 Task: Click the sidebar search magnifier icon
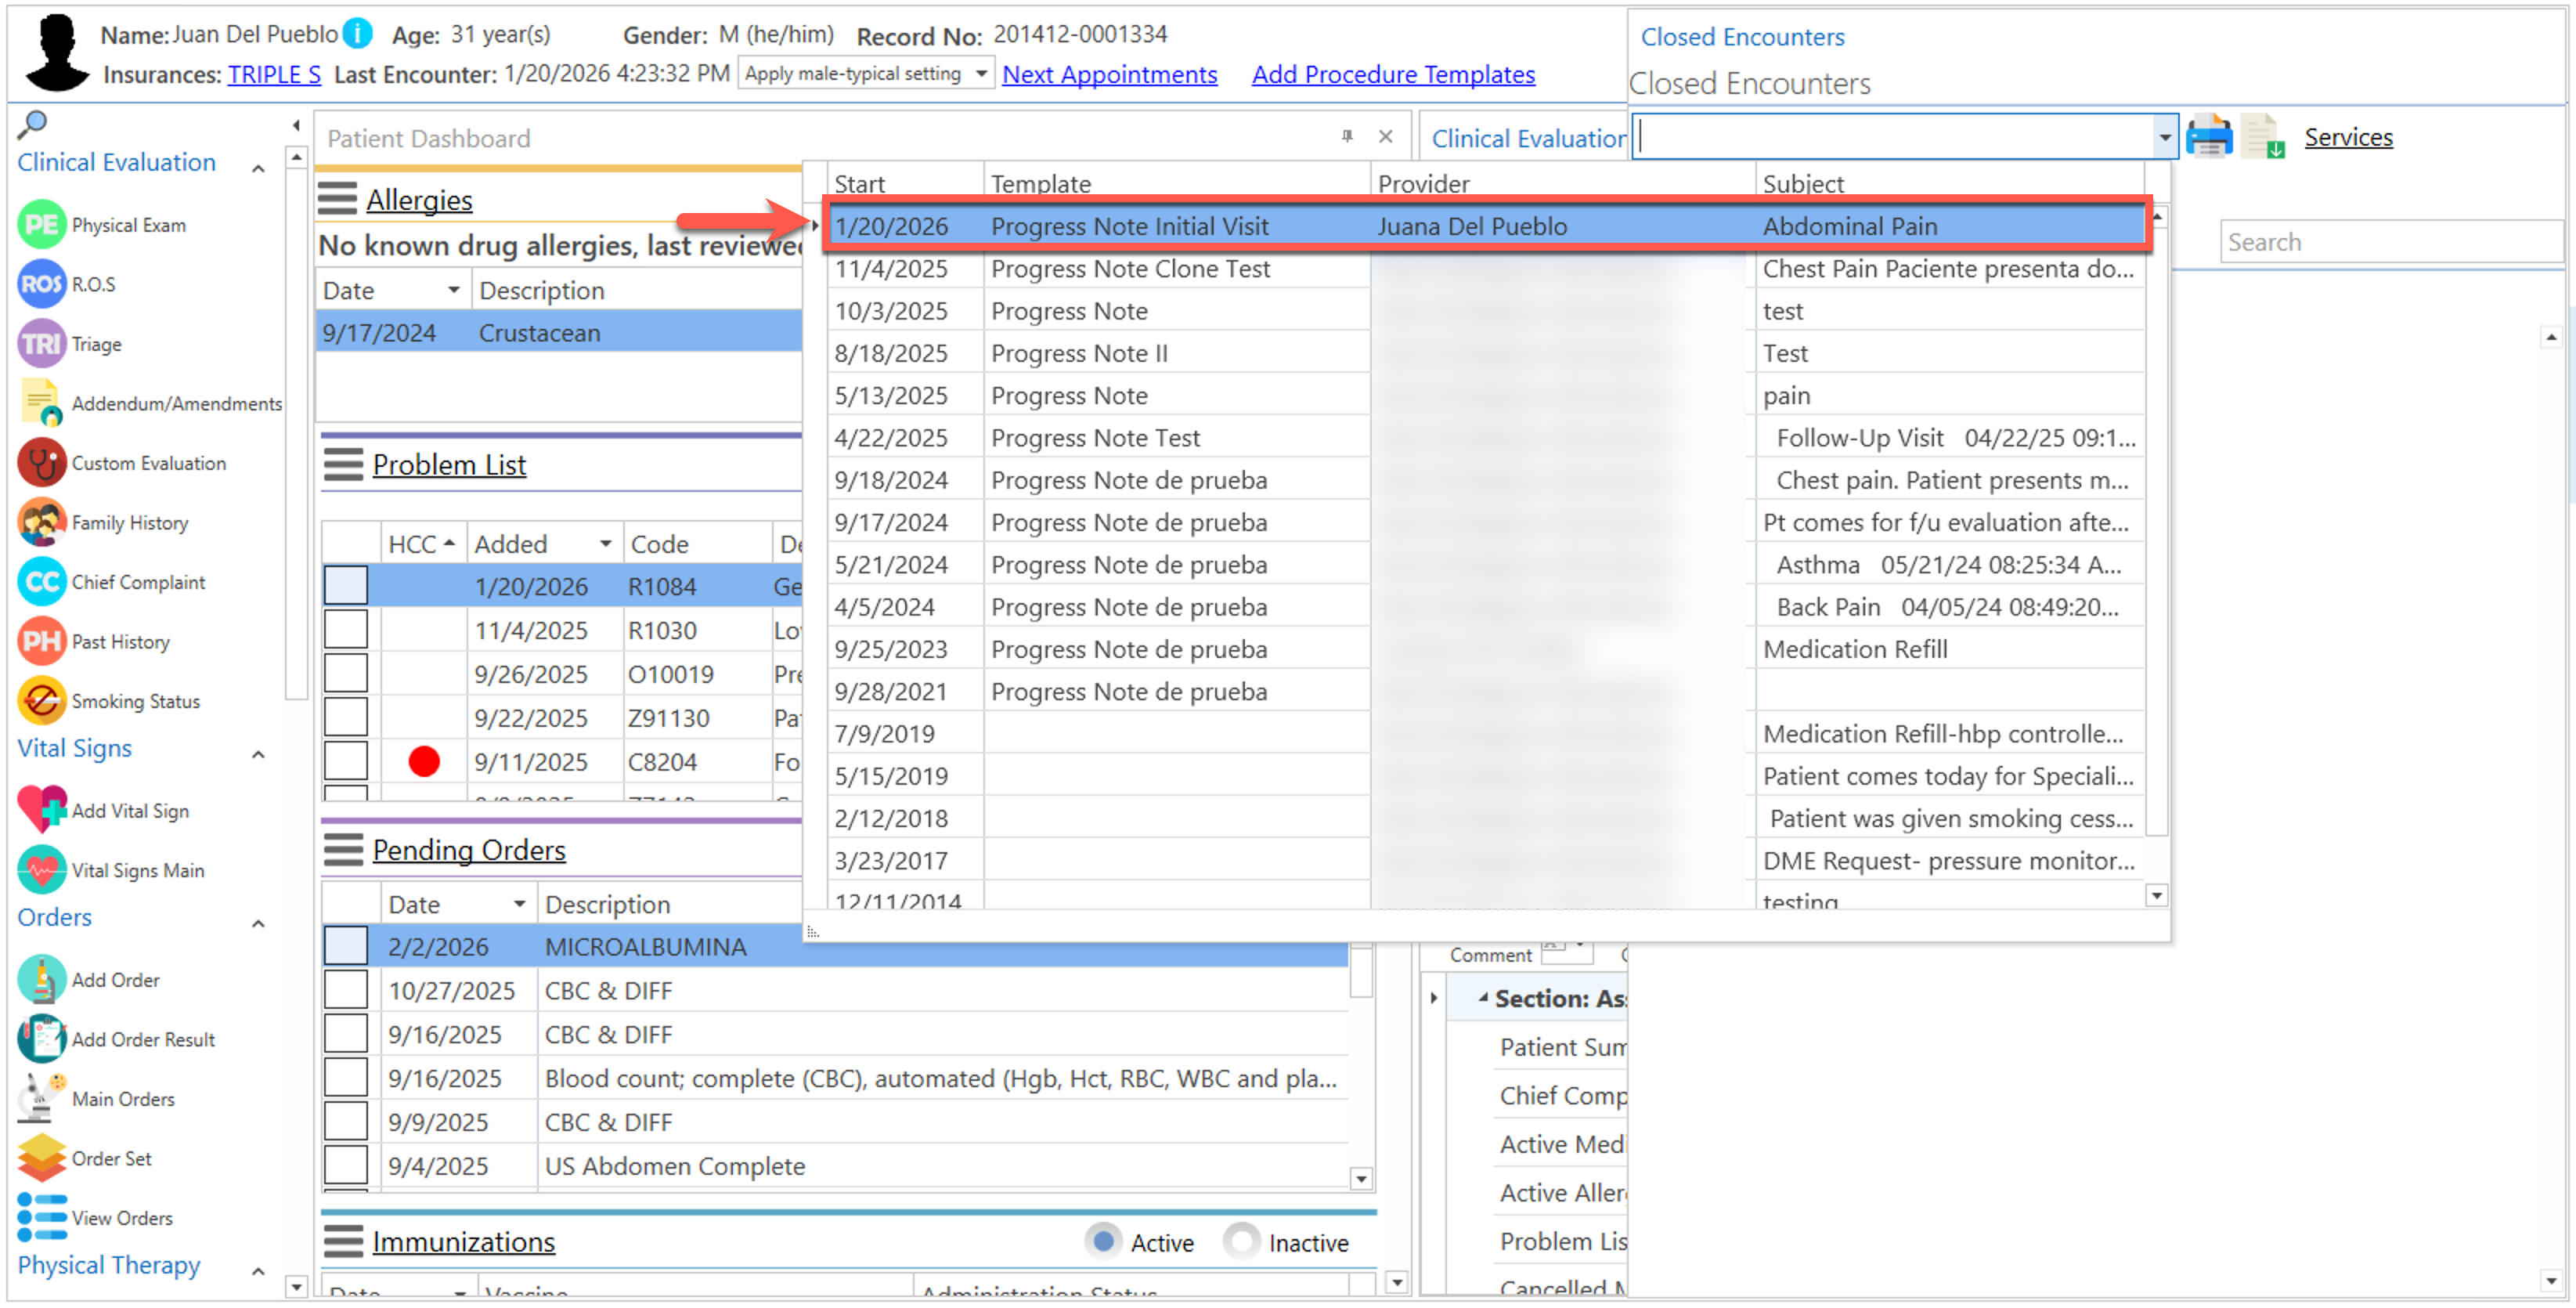tap(33, 124)
